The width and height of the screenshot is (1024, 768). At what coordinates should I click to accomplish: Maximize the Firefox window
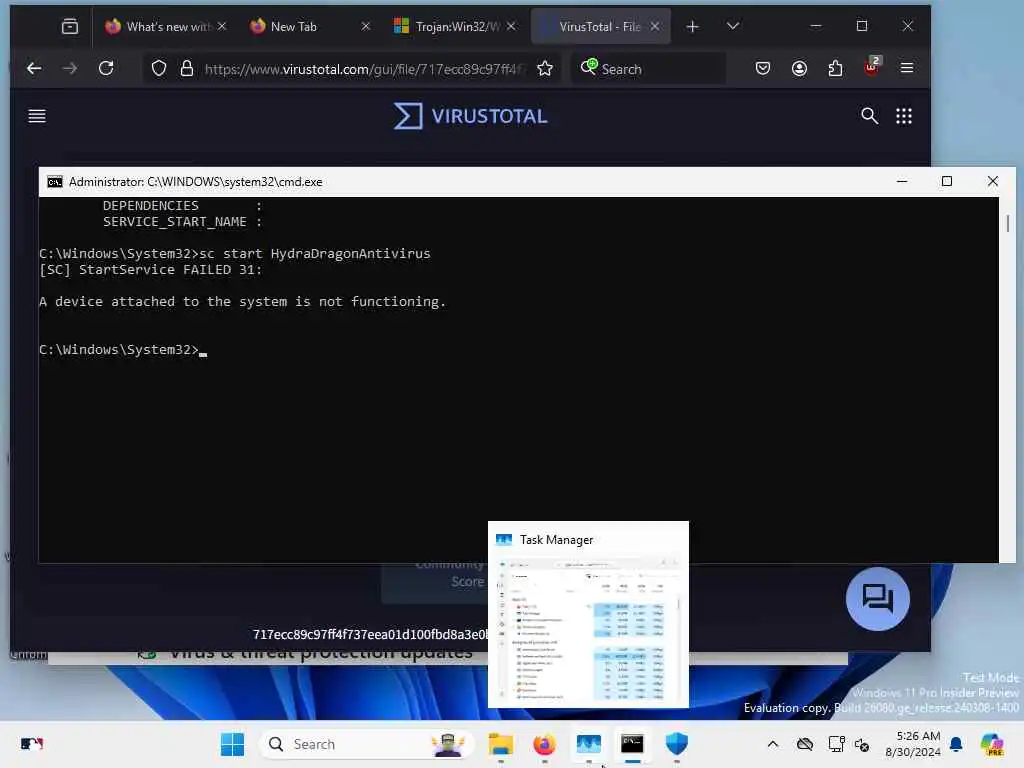tap(862, 26)
